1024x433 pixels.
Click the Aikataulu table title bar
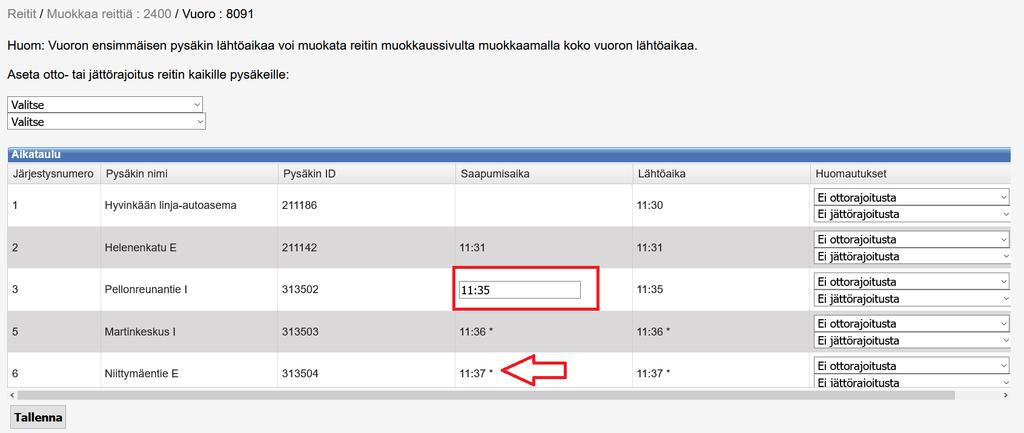(x=509, y=155)
